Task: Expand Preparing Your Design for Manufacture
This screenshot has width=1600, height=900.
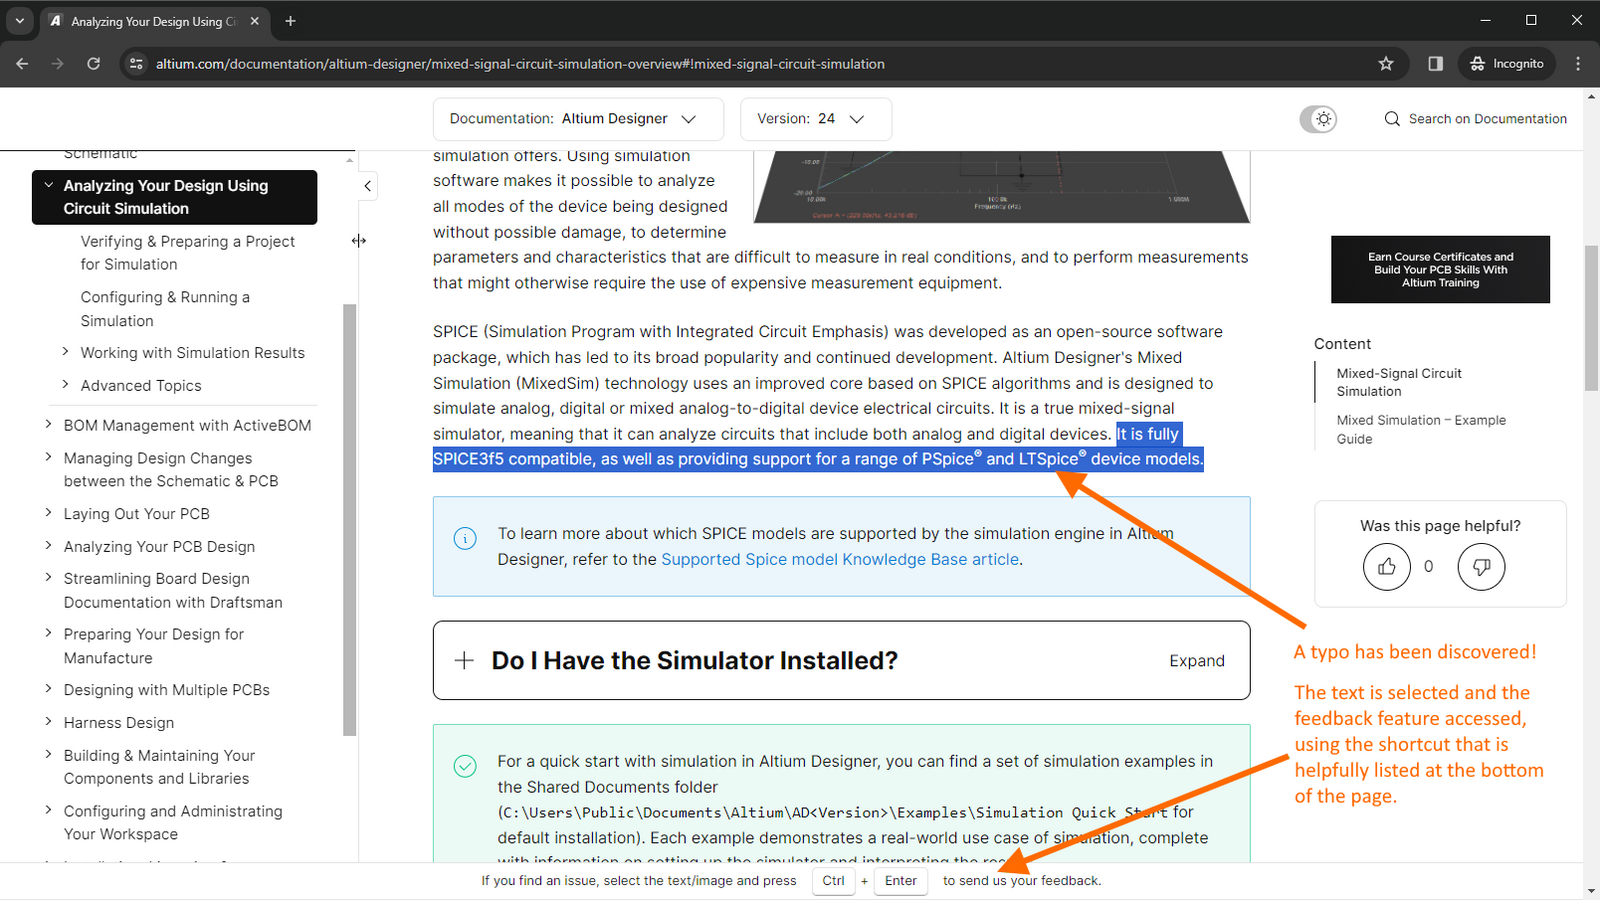Action: 48,634
